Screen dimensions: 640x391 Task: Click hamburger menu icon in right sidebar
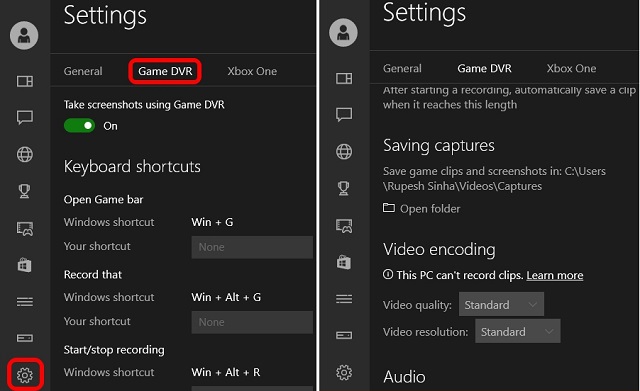click(x=344, y=299)
